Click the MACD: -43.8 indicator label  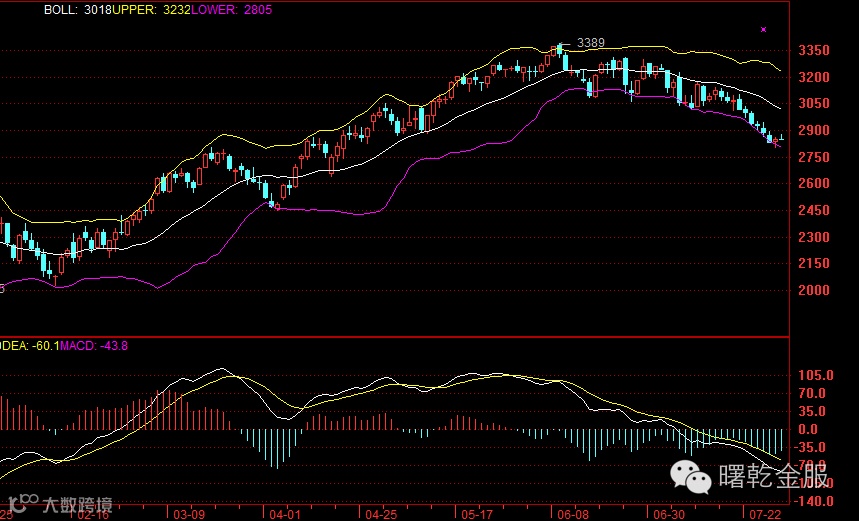point(94,346)
